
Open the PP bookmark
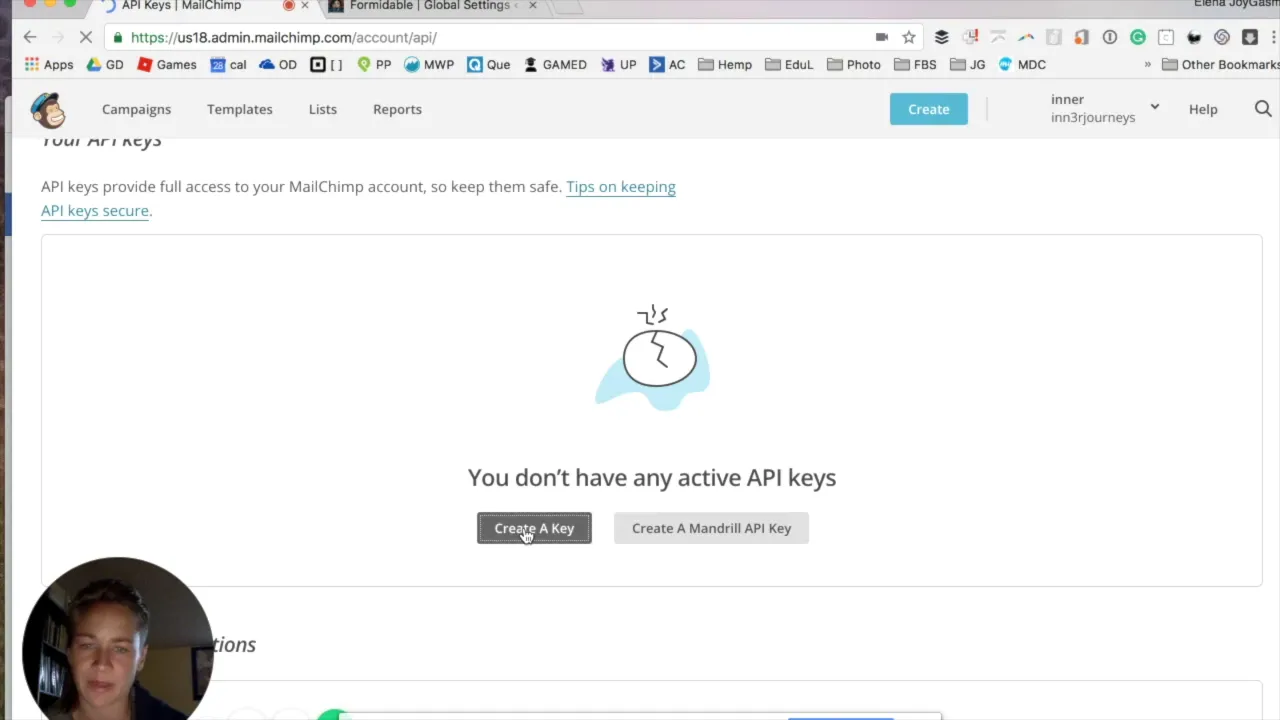point(374,64)
